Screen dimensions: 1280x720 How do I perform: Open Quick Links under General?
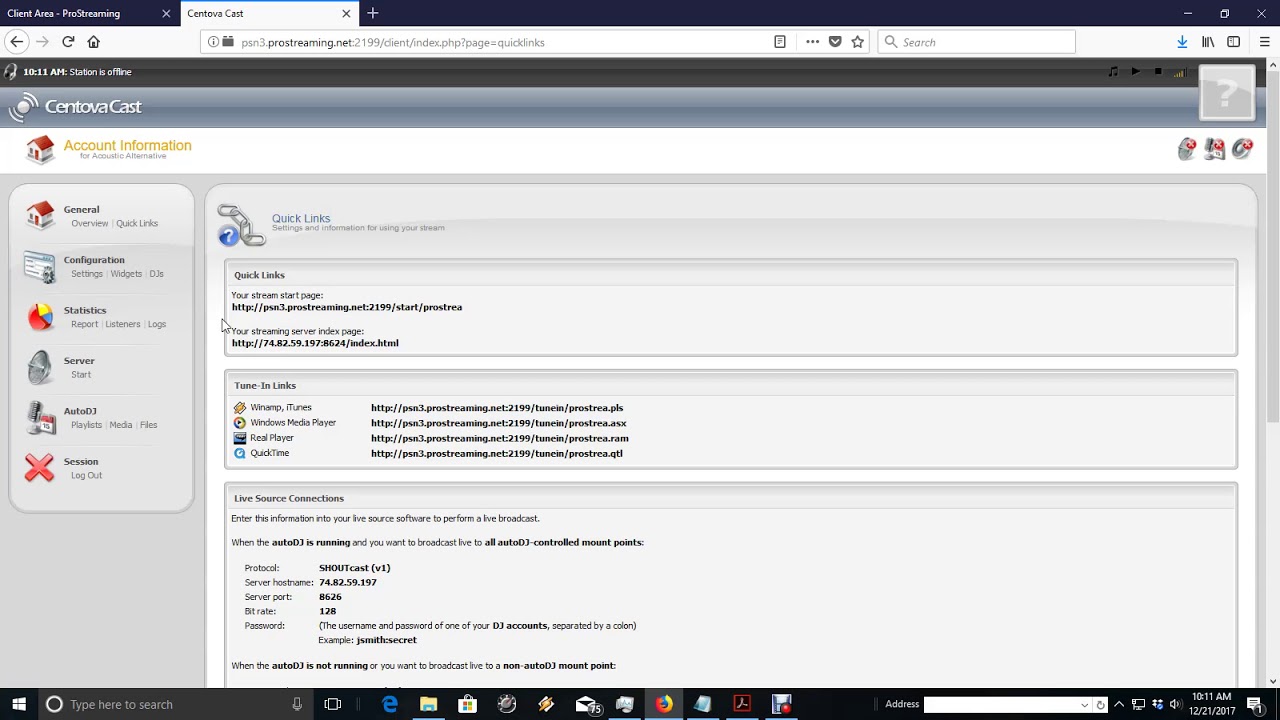137,224
